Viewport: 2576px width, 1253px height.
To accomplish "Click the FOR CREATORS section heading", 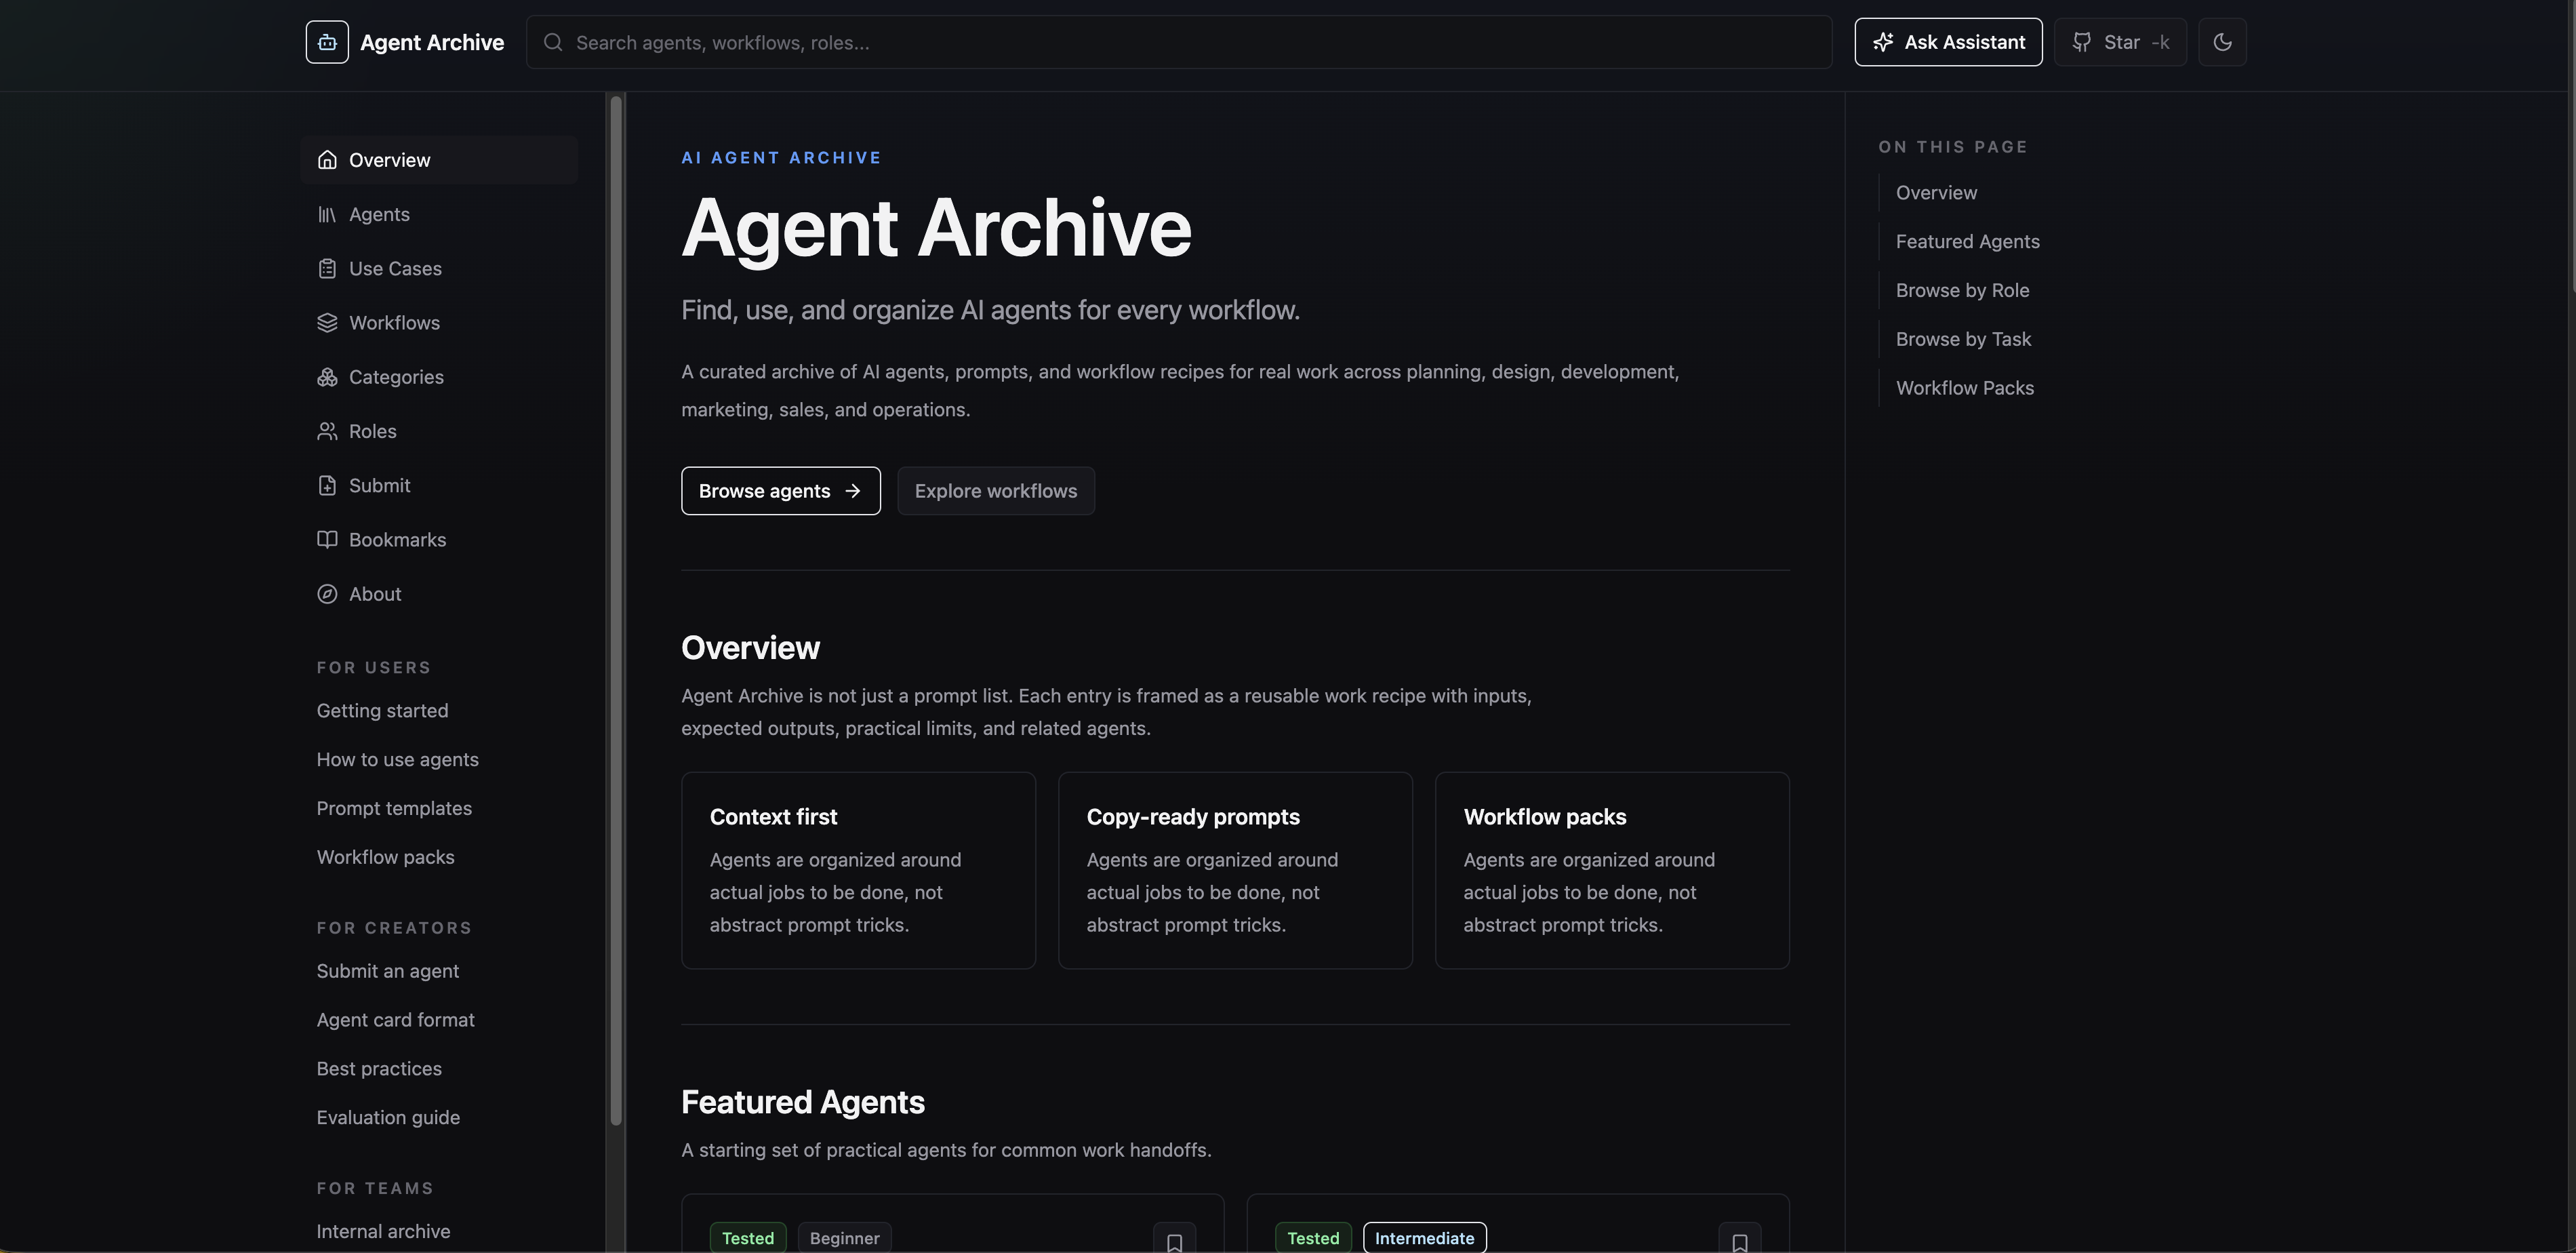I will point(394,928).
